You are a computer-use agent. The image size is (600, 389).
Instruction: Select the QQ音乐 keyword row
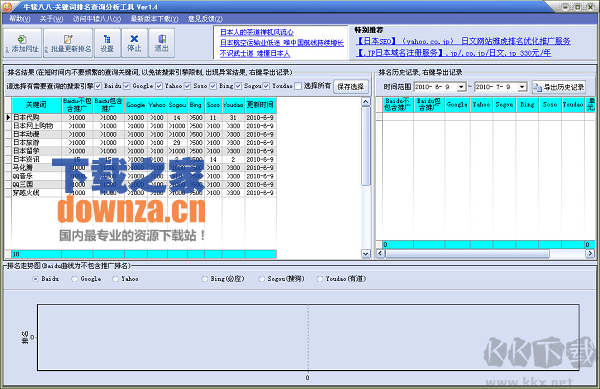(144, 176)
